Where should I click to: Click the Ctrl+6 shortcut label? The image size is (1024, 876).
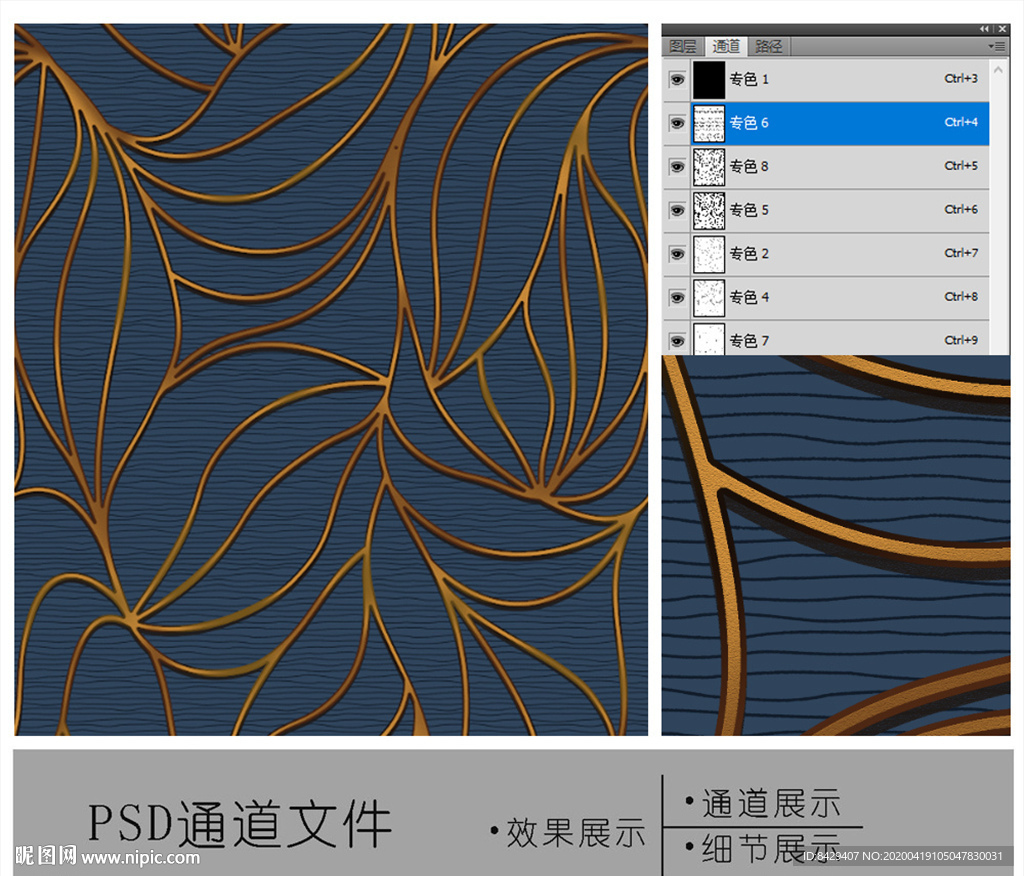[961, 209]
